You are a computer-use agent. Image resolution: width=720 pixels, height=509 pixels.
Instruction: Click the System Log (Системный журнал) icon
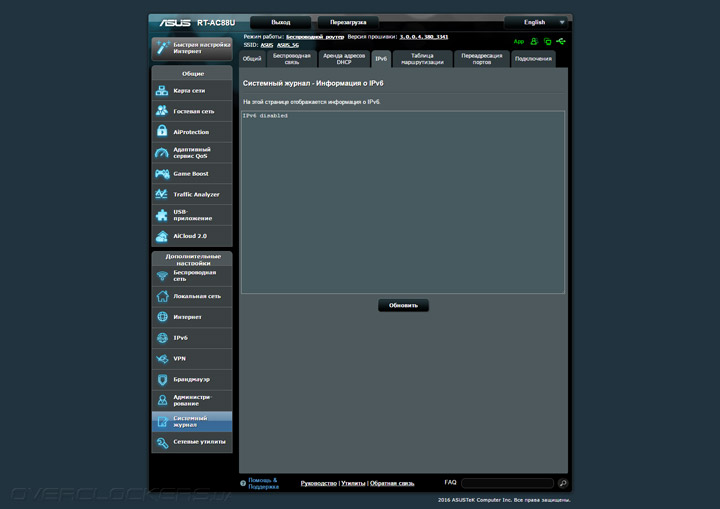pos(162,421)
